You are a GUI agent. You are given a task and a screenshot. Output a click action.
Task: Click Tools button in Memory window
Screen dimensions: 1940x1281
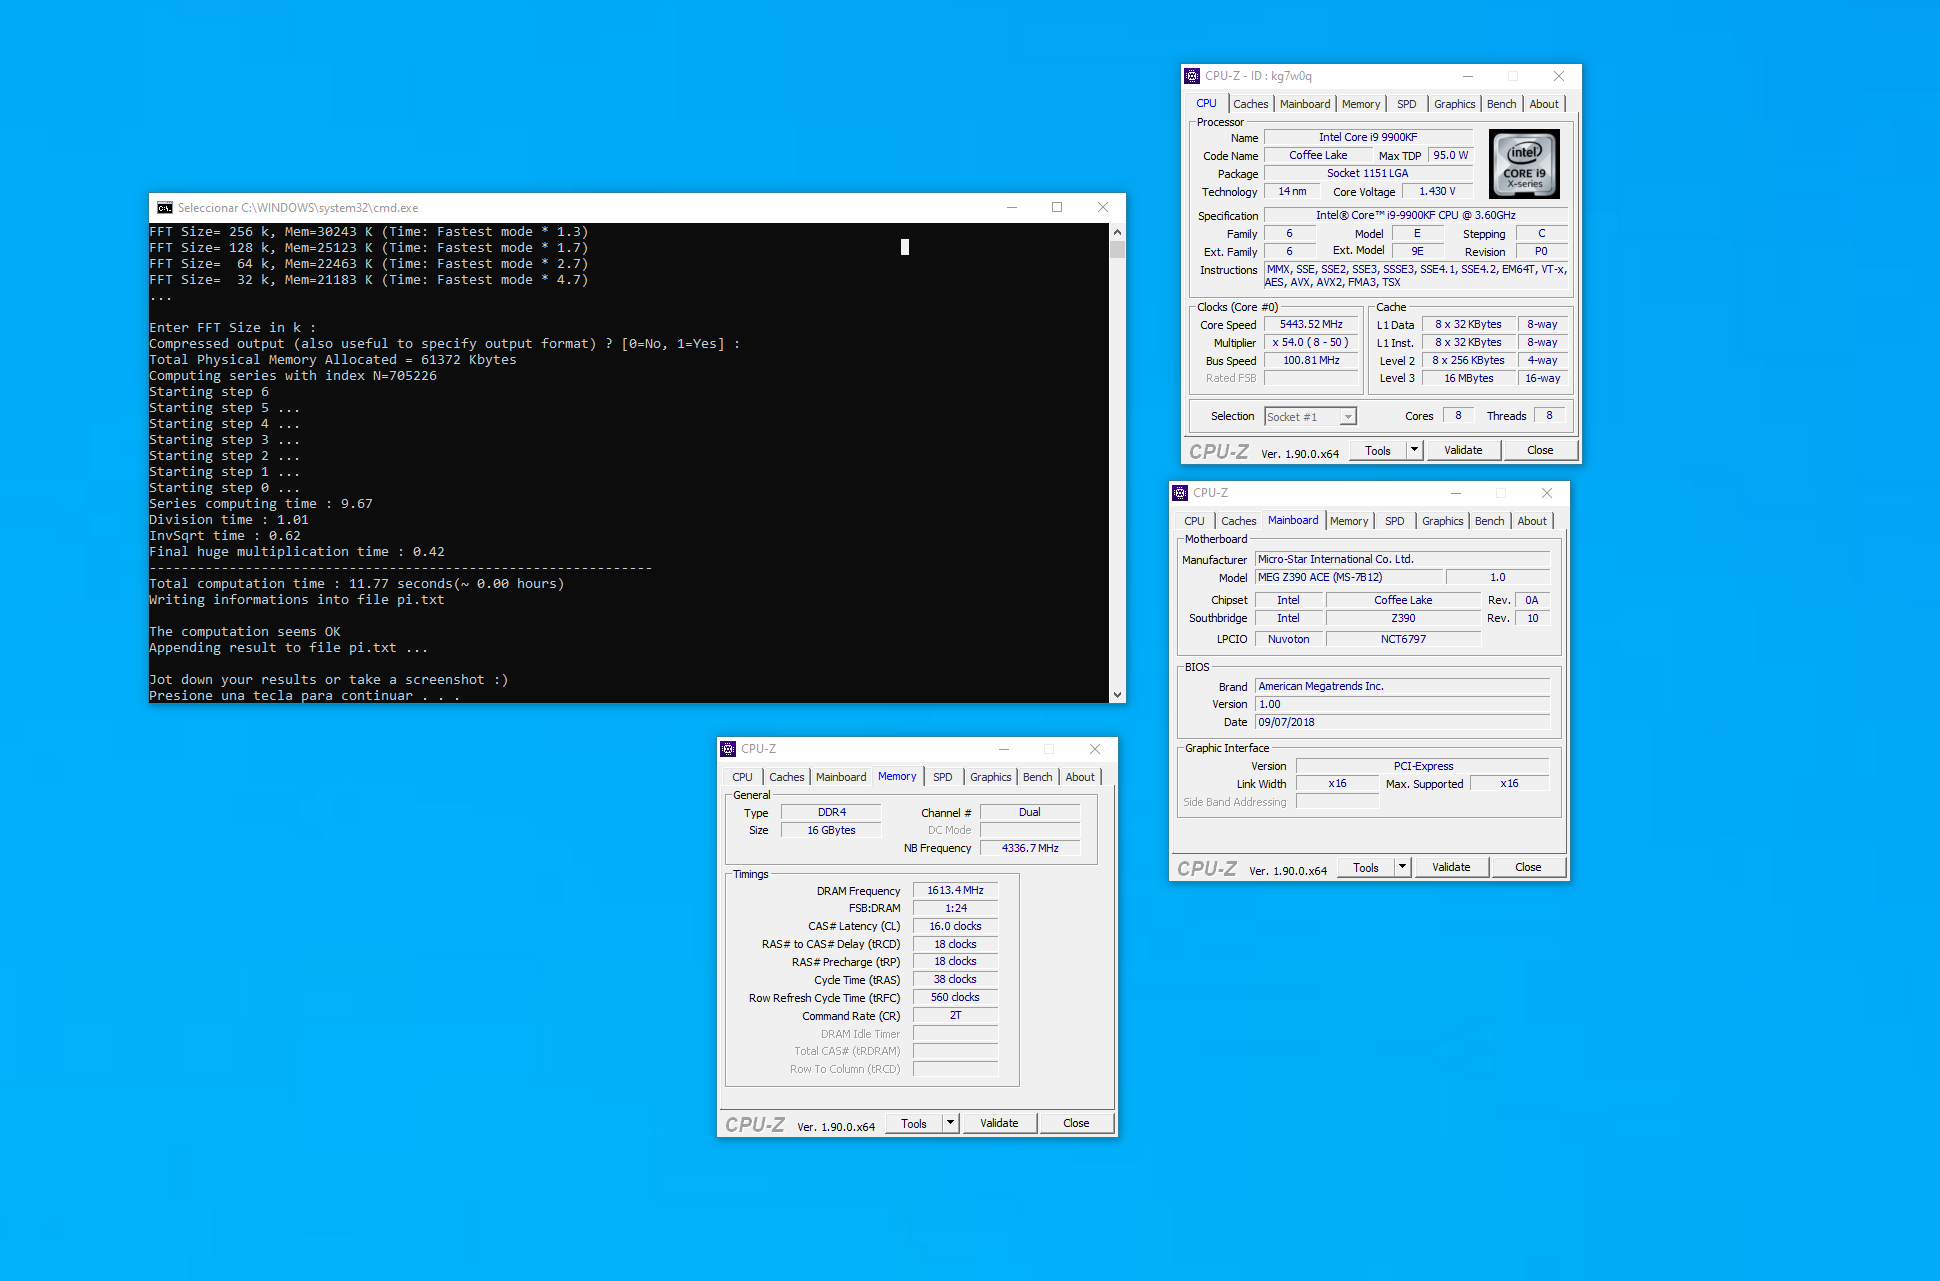913,1123
